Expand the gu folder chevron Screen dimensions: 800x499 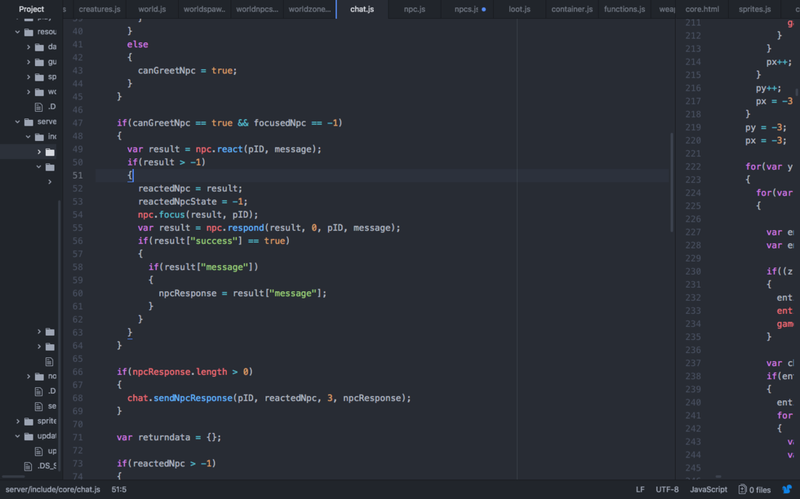(x=29, y=62)
